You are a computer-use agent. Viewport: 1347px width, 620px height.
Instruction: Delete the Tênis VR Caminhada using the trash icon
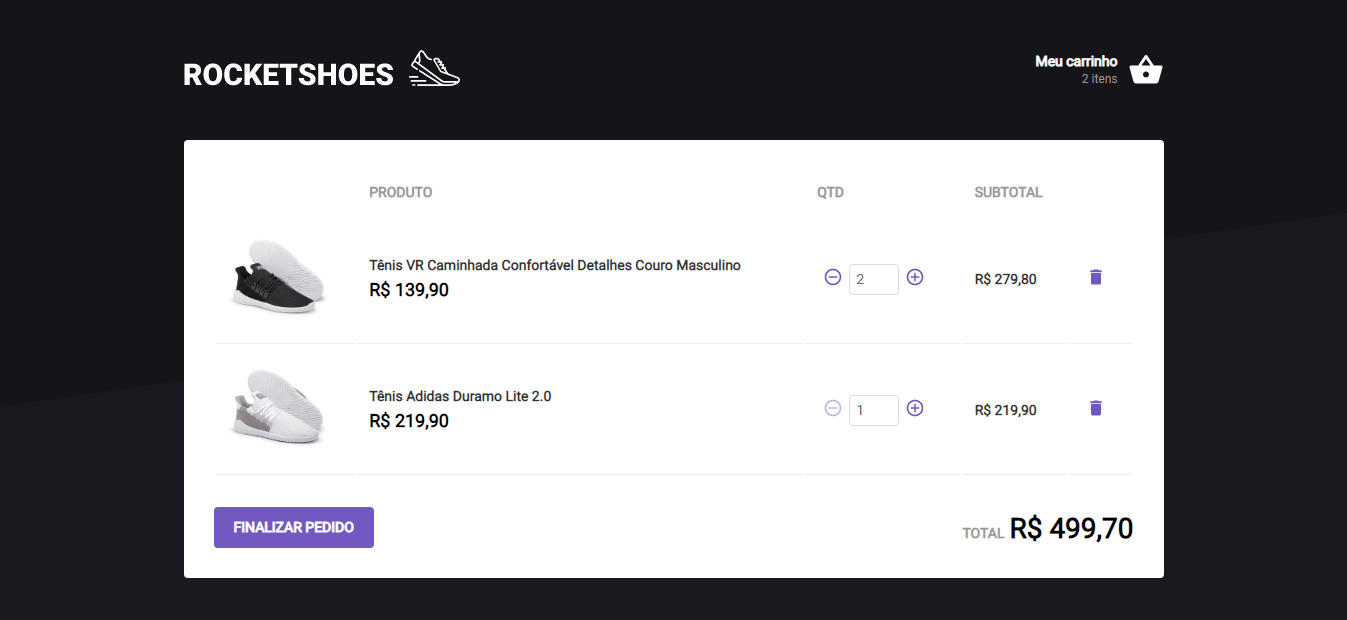[x=1095, y=277]
